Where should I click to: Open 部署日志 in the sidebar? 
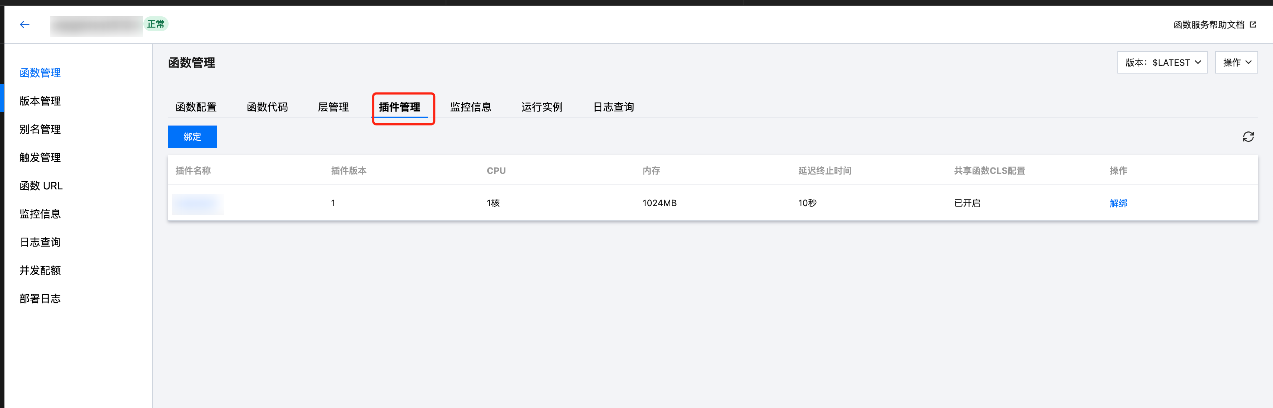tap(40, 298)
